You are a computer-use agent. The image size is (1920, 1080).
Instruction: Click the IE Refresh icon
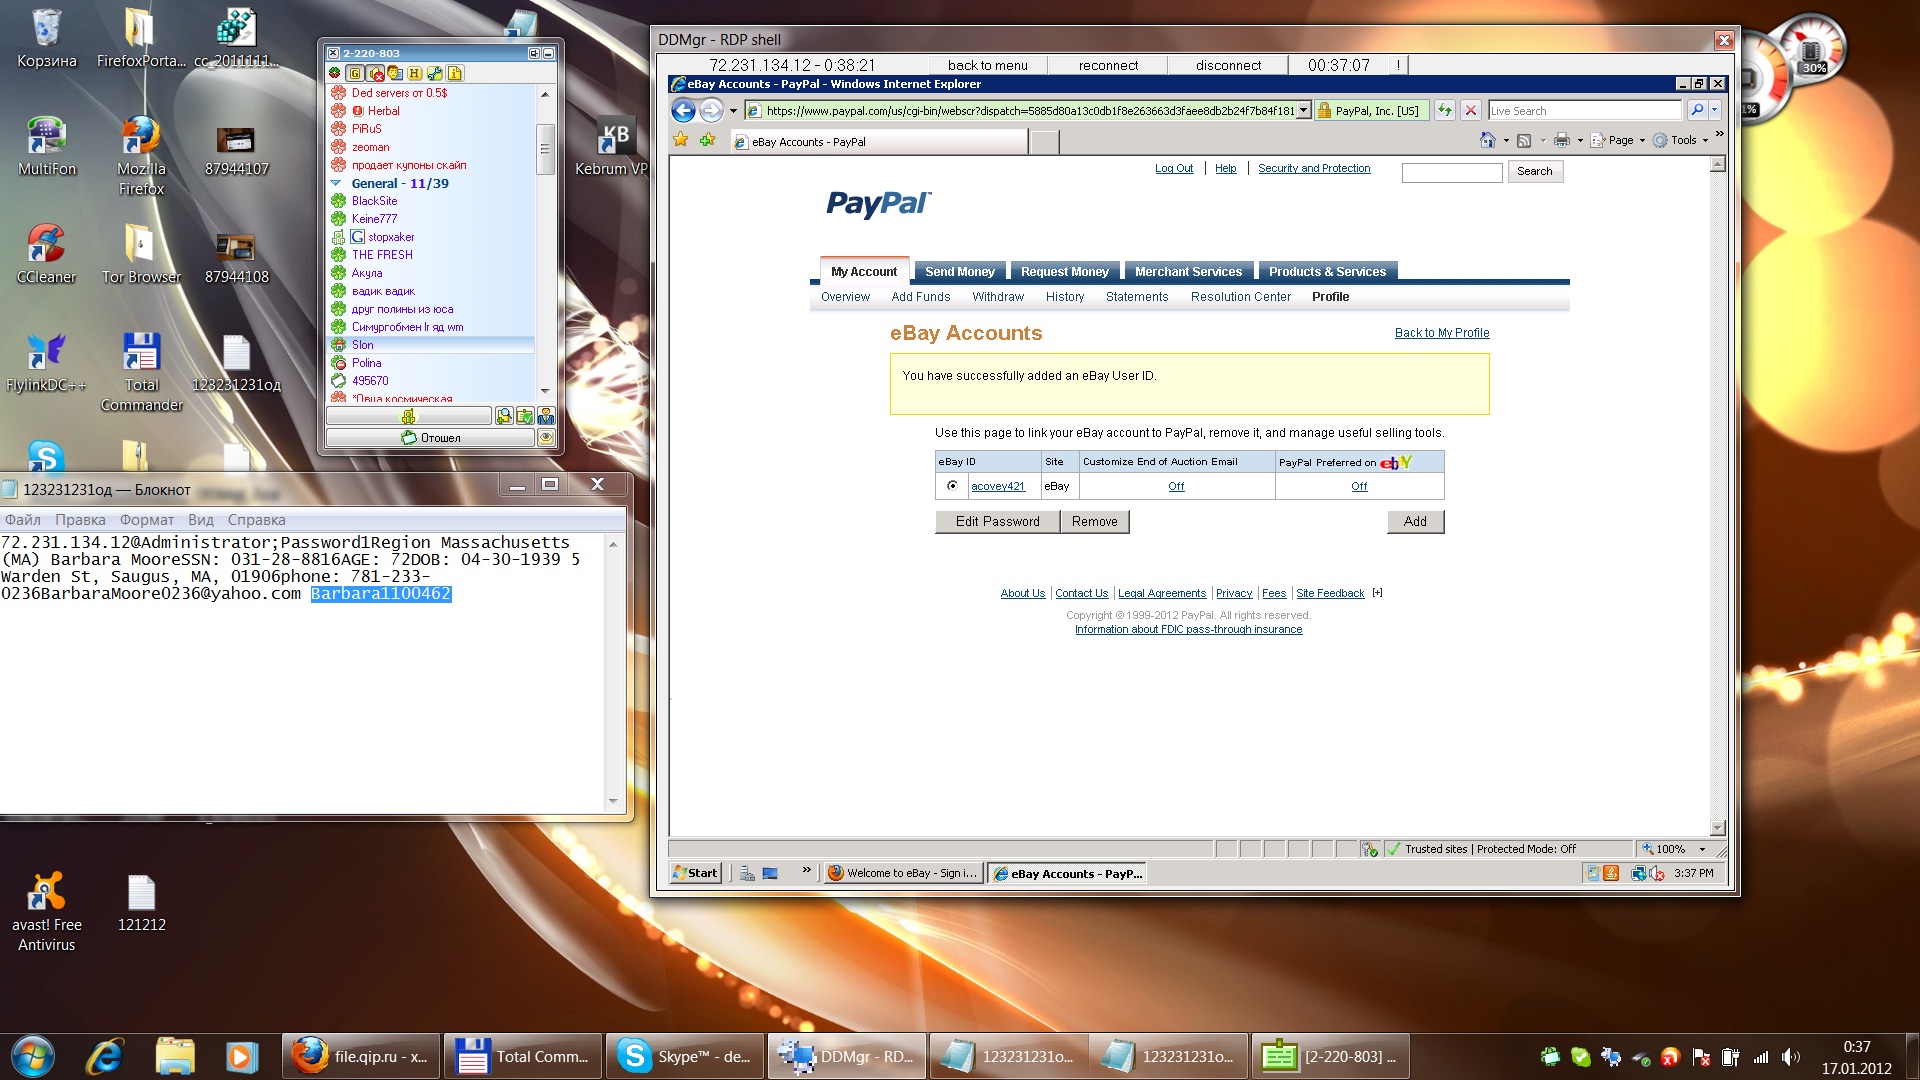(x=1445, y=111)
